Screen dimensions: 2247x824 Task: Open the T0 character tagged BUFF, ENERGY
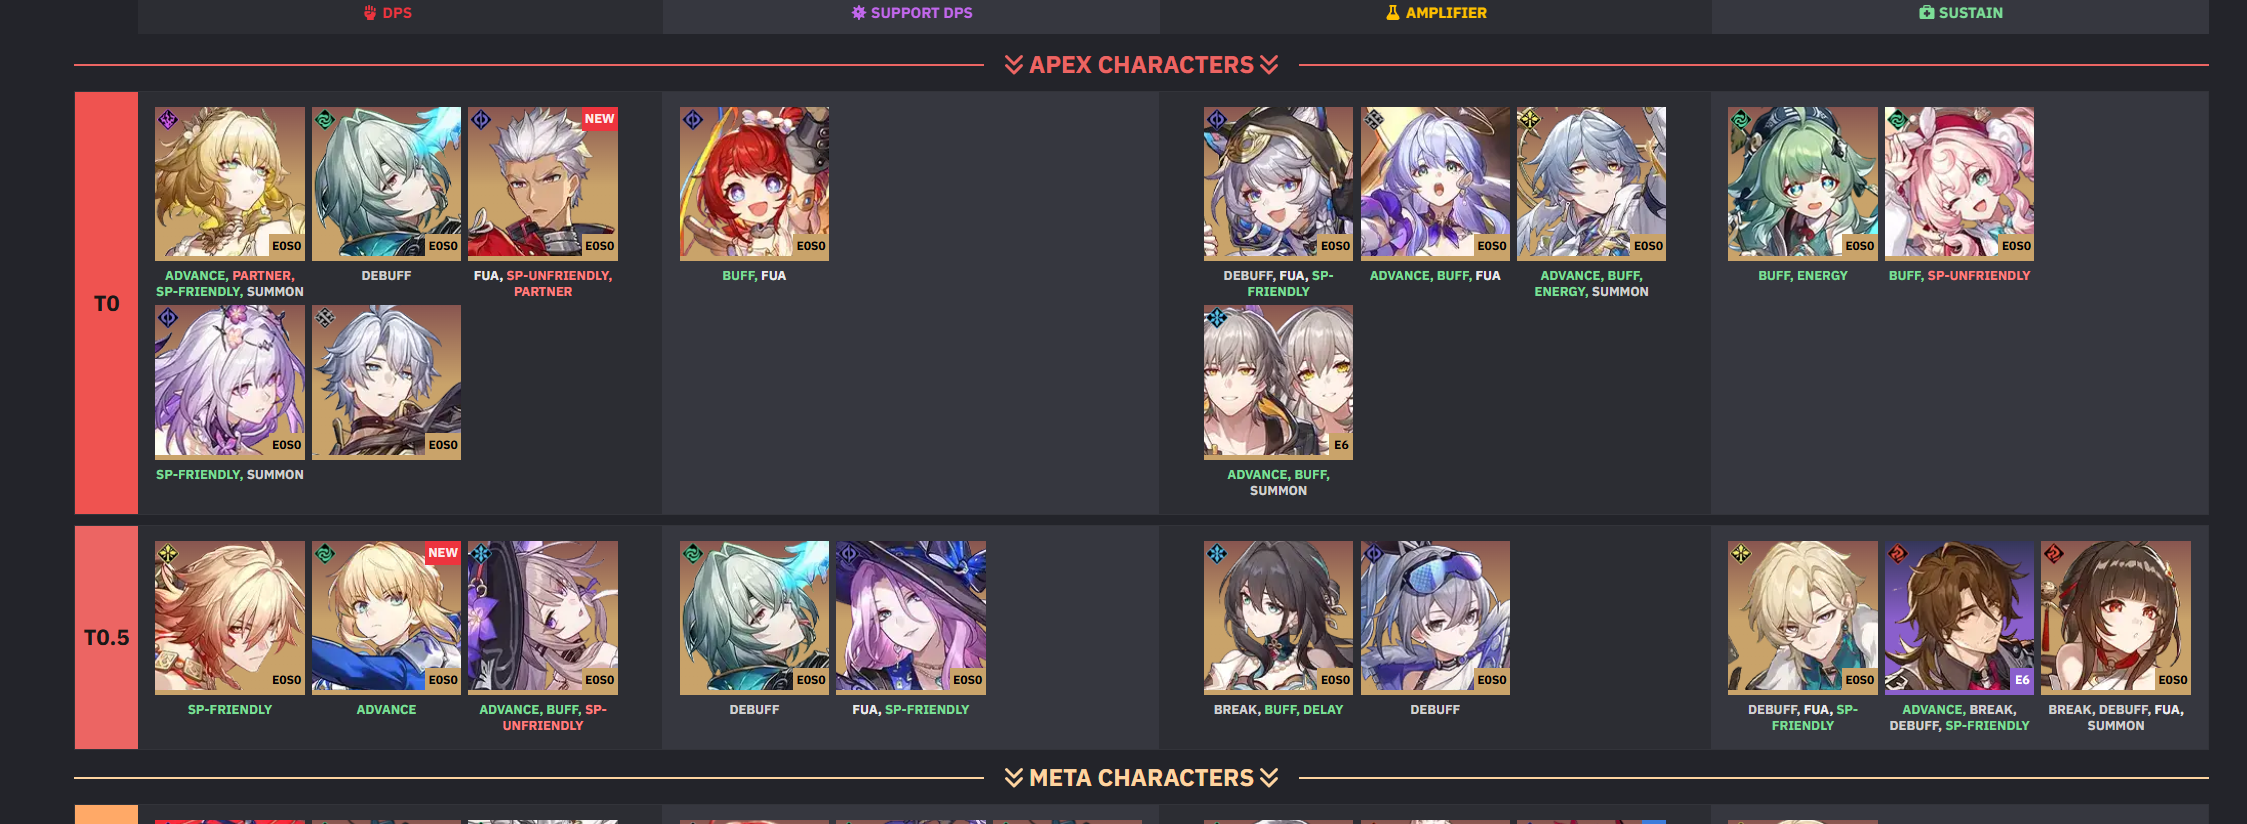(1802, 184)
